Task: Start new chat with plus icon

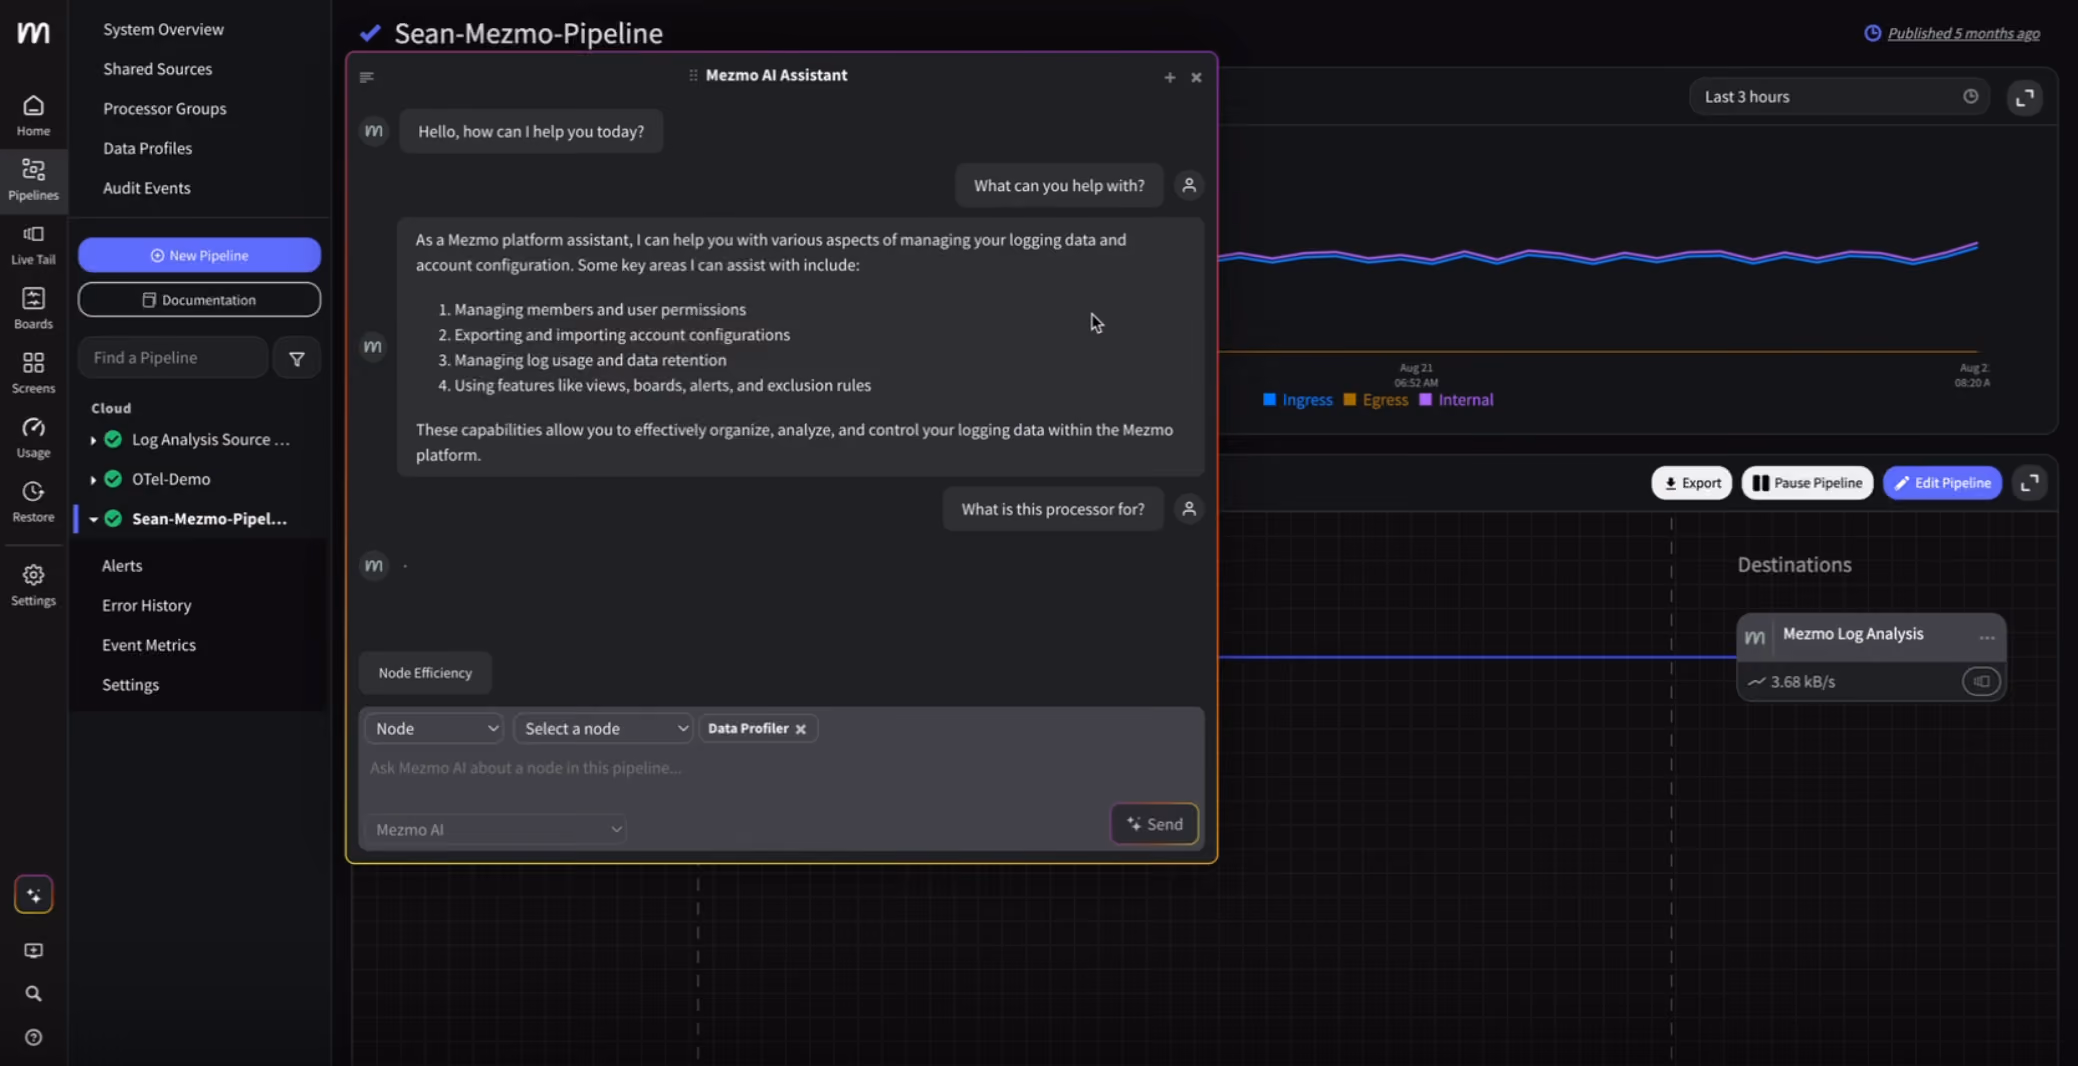Action: click(1169, 77)
